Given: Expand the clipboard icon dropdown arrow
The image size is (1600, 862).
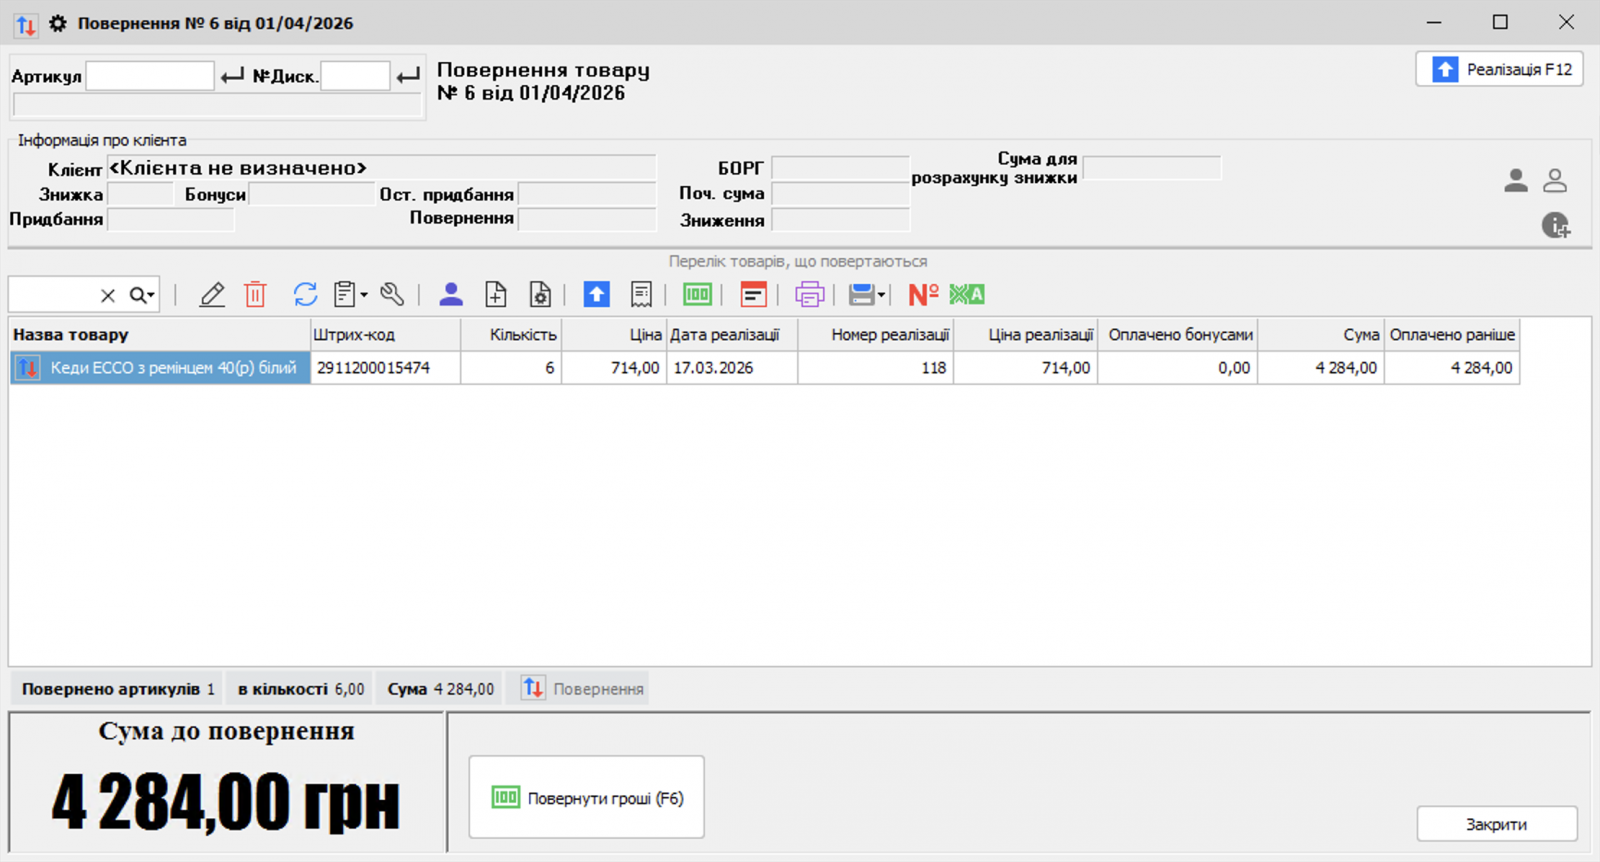Looking at the screenshot, I should tap(364, 295).
